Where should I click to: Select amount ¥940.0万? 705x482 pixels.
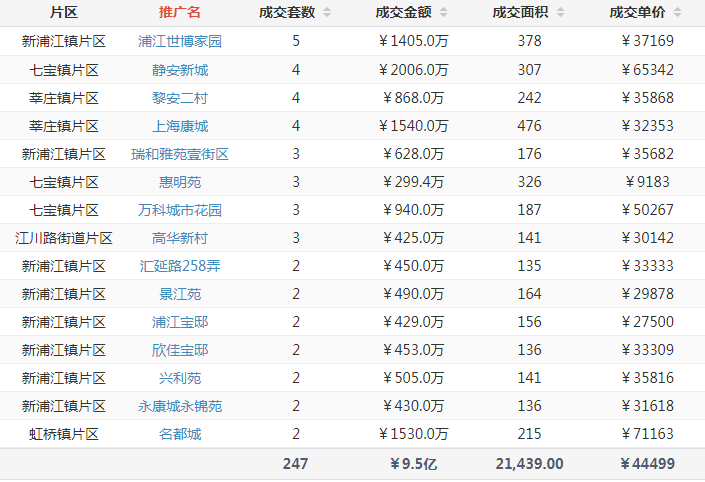(x=413, y=210)
